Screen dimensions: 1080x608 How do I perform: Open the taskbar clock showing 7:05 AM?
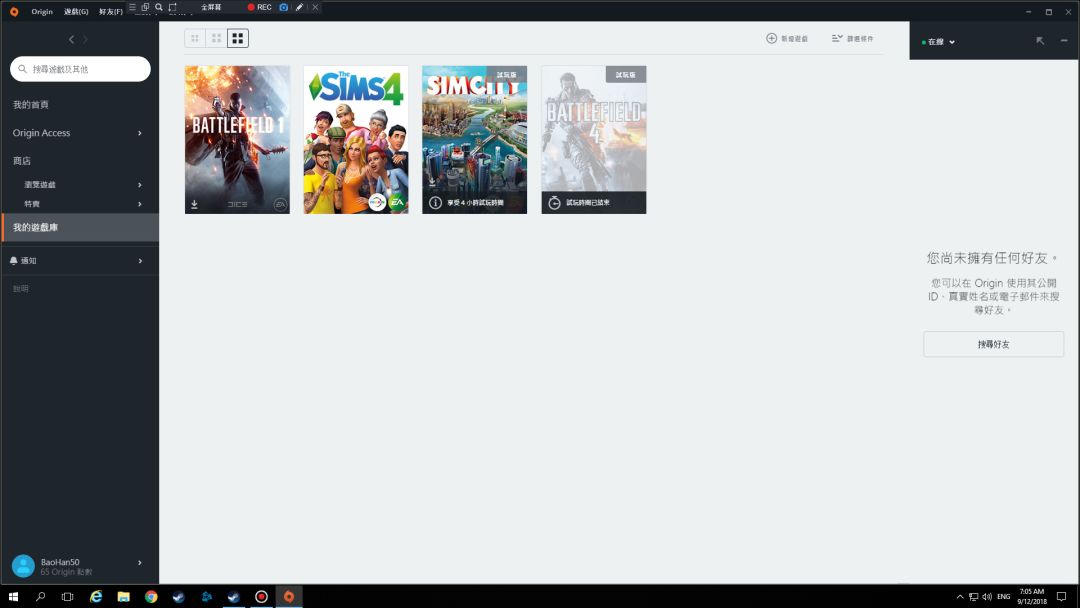coord(1032,596)
